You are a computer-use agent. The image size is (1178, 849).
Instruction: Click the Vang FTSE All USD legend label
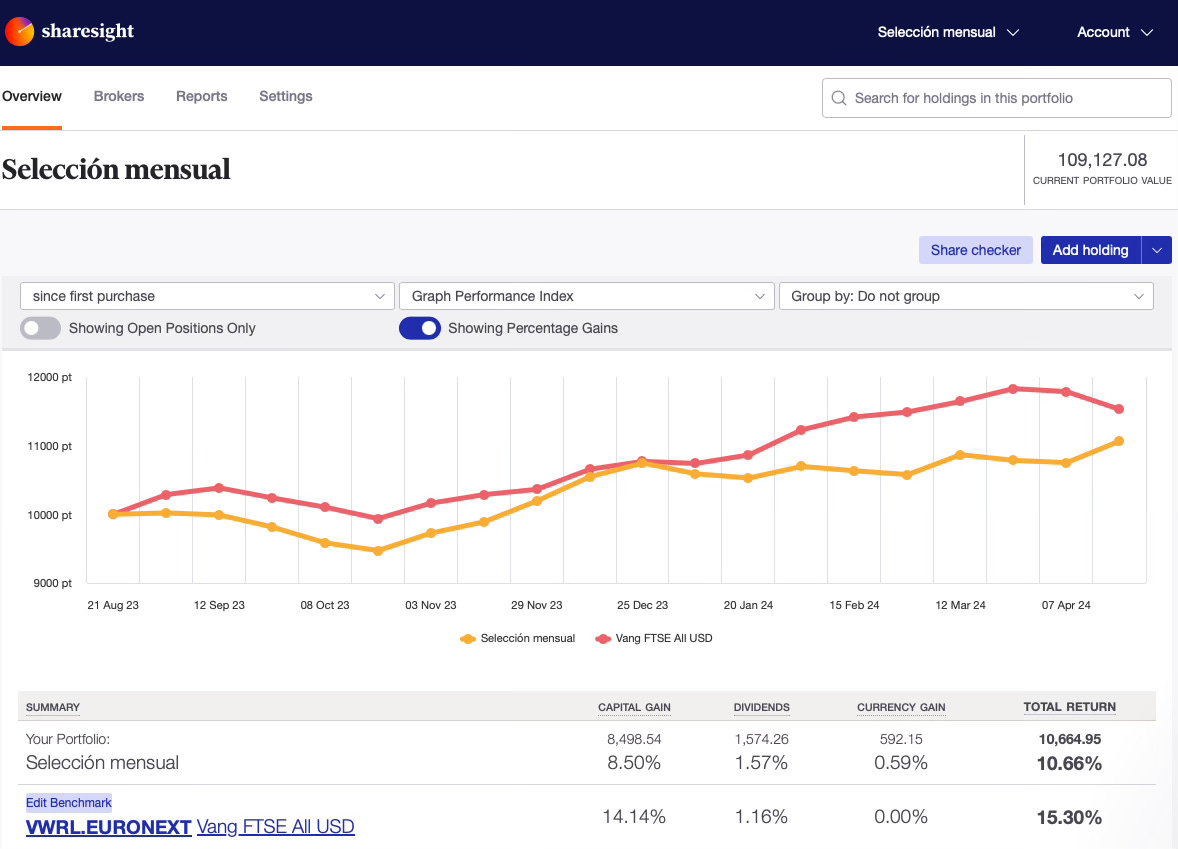click(663, 639)
